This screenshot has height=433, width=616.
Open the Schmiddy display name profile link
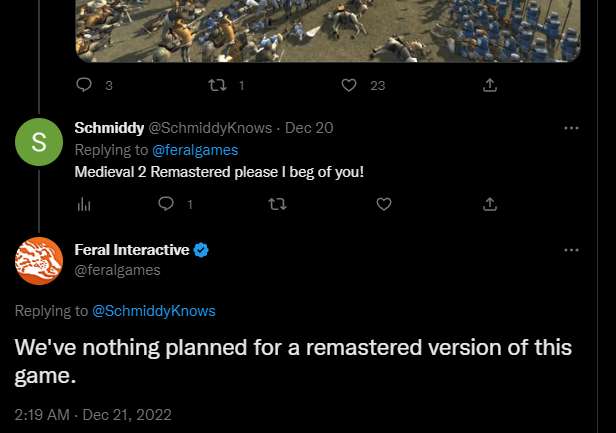coord(109,128)
